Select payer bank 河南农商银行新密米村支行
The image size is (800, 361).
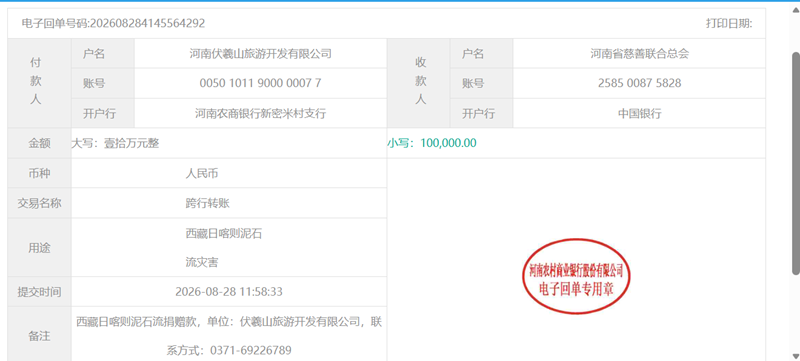pyautogui.click(x=260, y=113)
